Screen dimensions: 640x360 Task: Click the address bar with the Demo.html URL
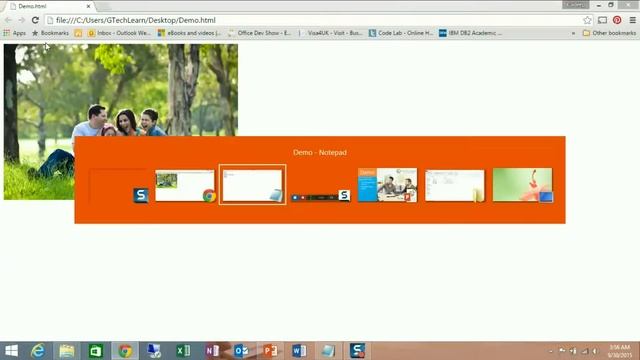pos(314,20)
